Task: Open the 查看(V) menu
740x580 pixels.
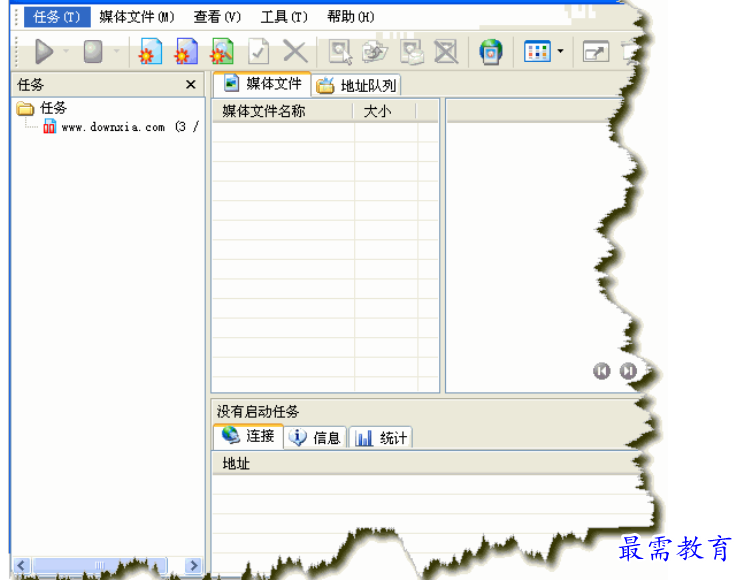Action: coord(217,17)
